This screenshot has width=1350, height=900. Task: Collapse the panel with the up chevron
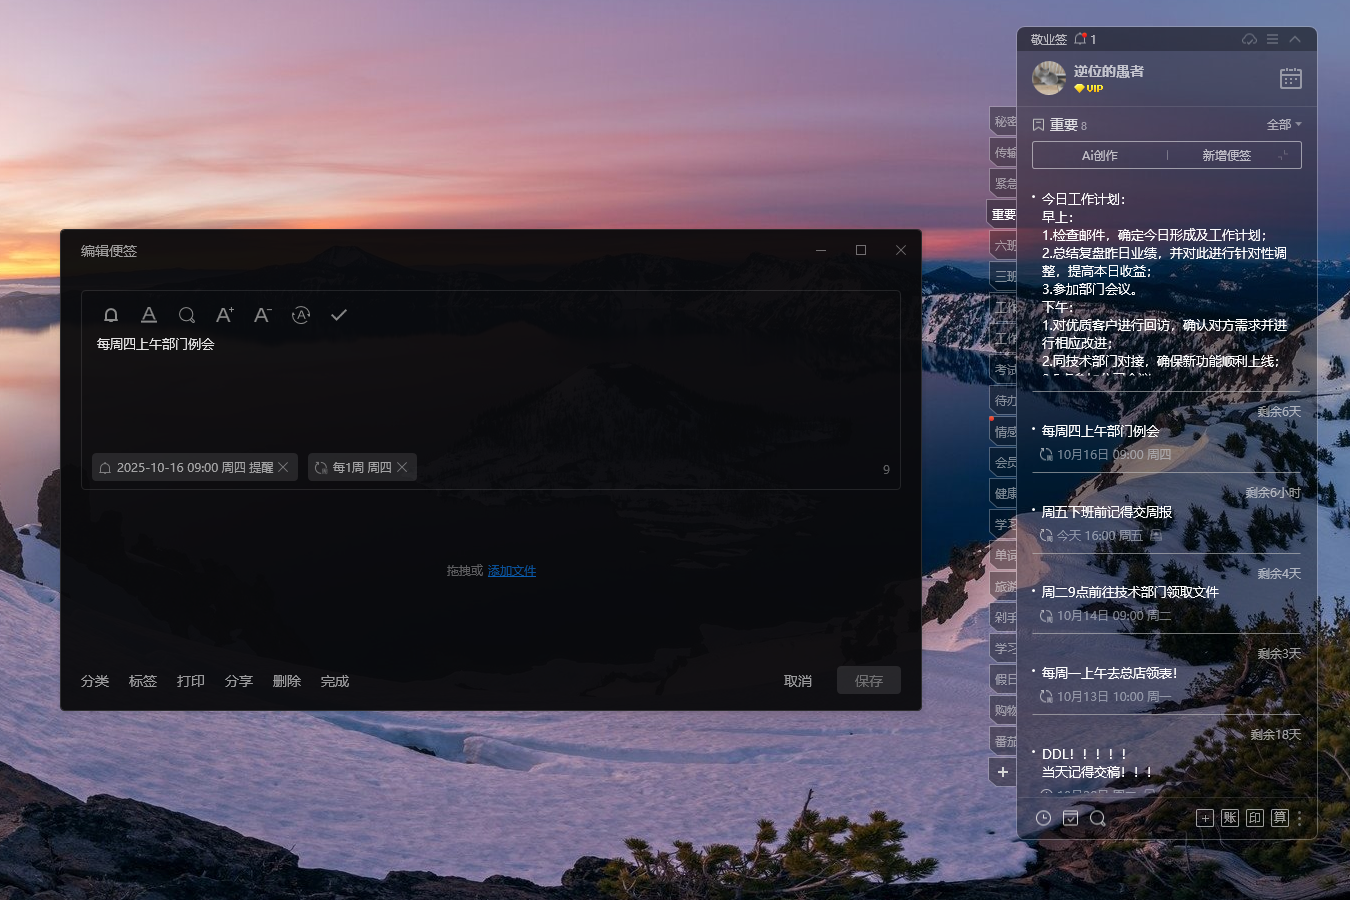1295,39
